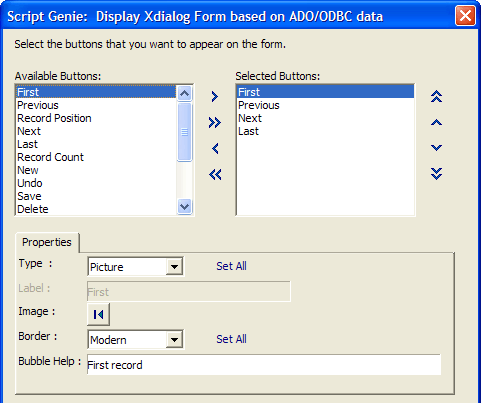Open the Type dropdown showing Picture

pos(174,267)
